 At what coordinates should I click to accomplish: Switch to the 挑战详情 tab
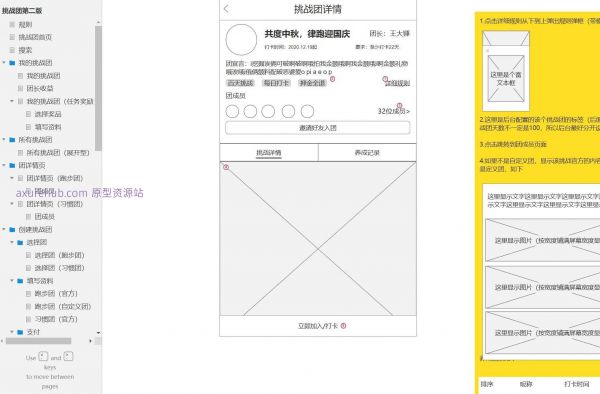coord(269,153)
